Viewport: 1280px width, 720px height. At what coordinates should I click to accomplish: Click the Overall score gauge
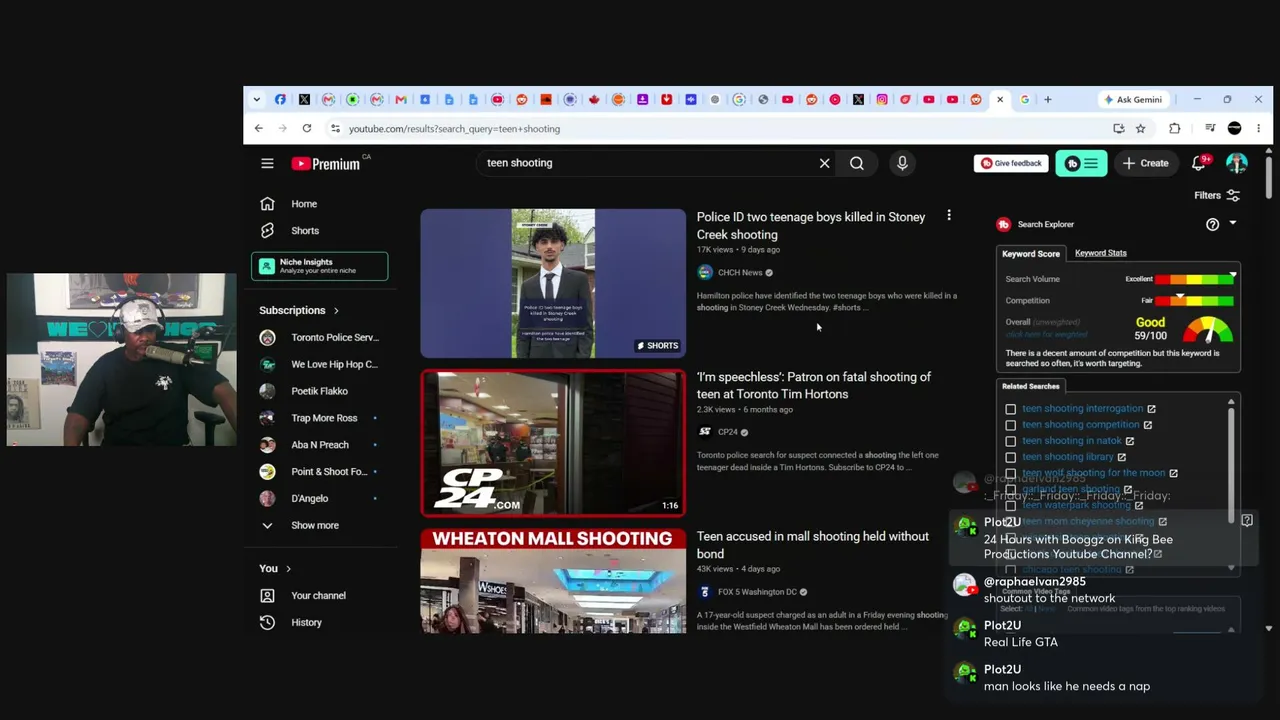coord(1208,329)
